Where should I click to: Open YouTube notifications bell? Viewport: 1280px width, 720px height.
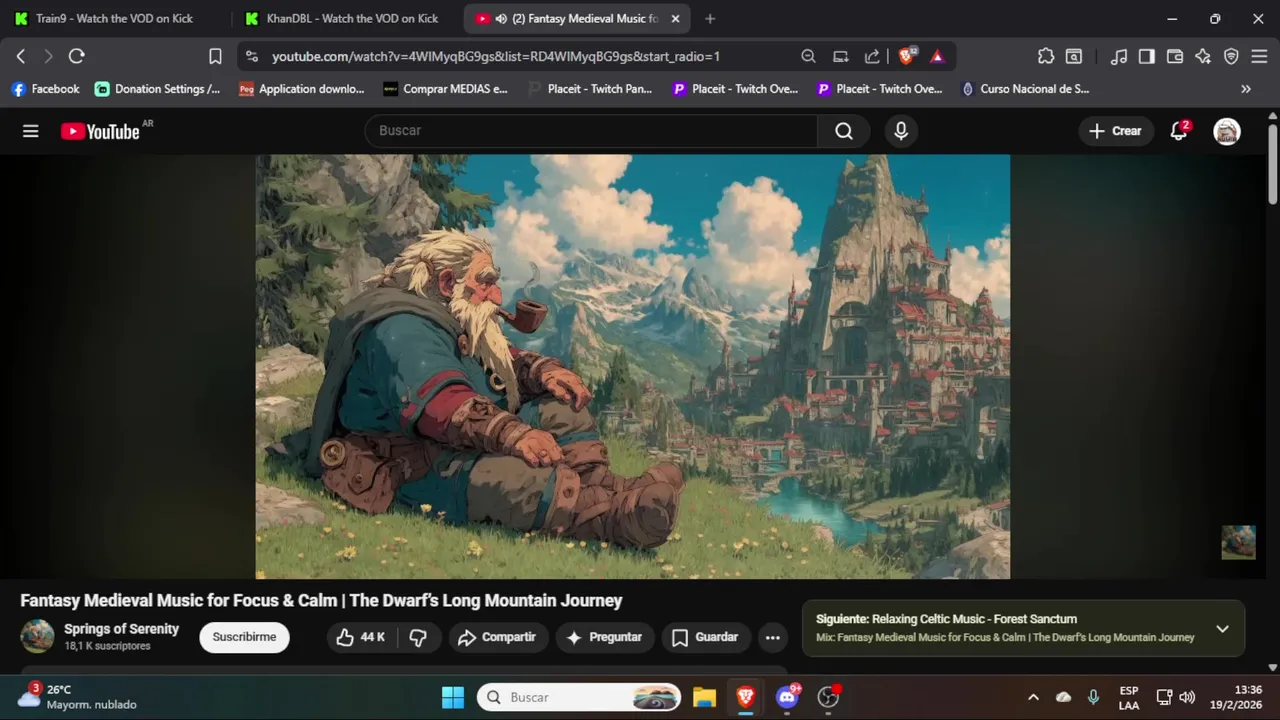pos(1179,131)
